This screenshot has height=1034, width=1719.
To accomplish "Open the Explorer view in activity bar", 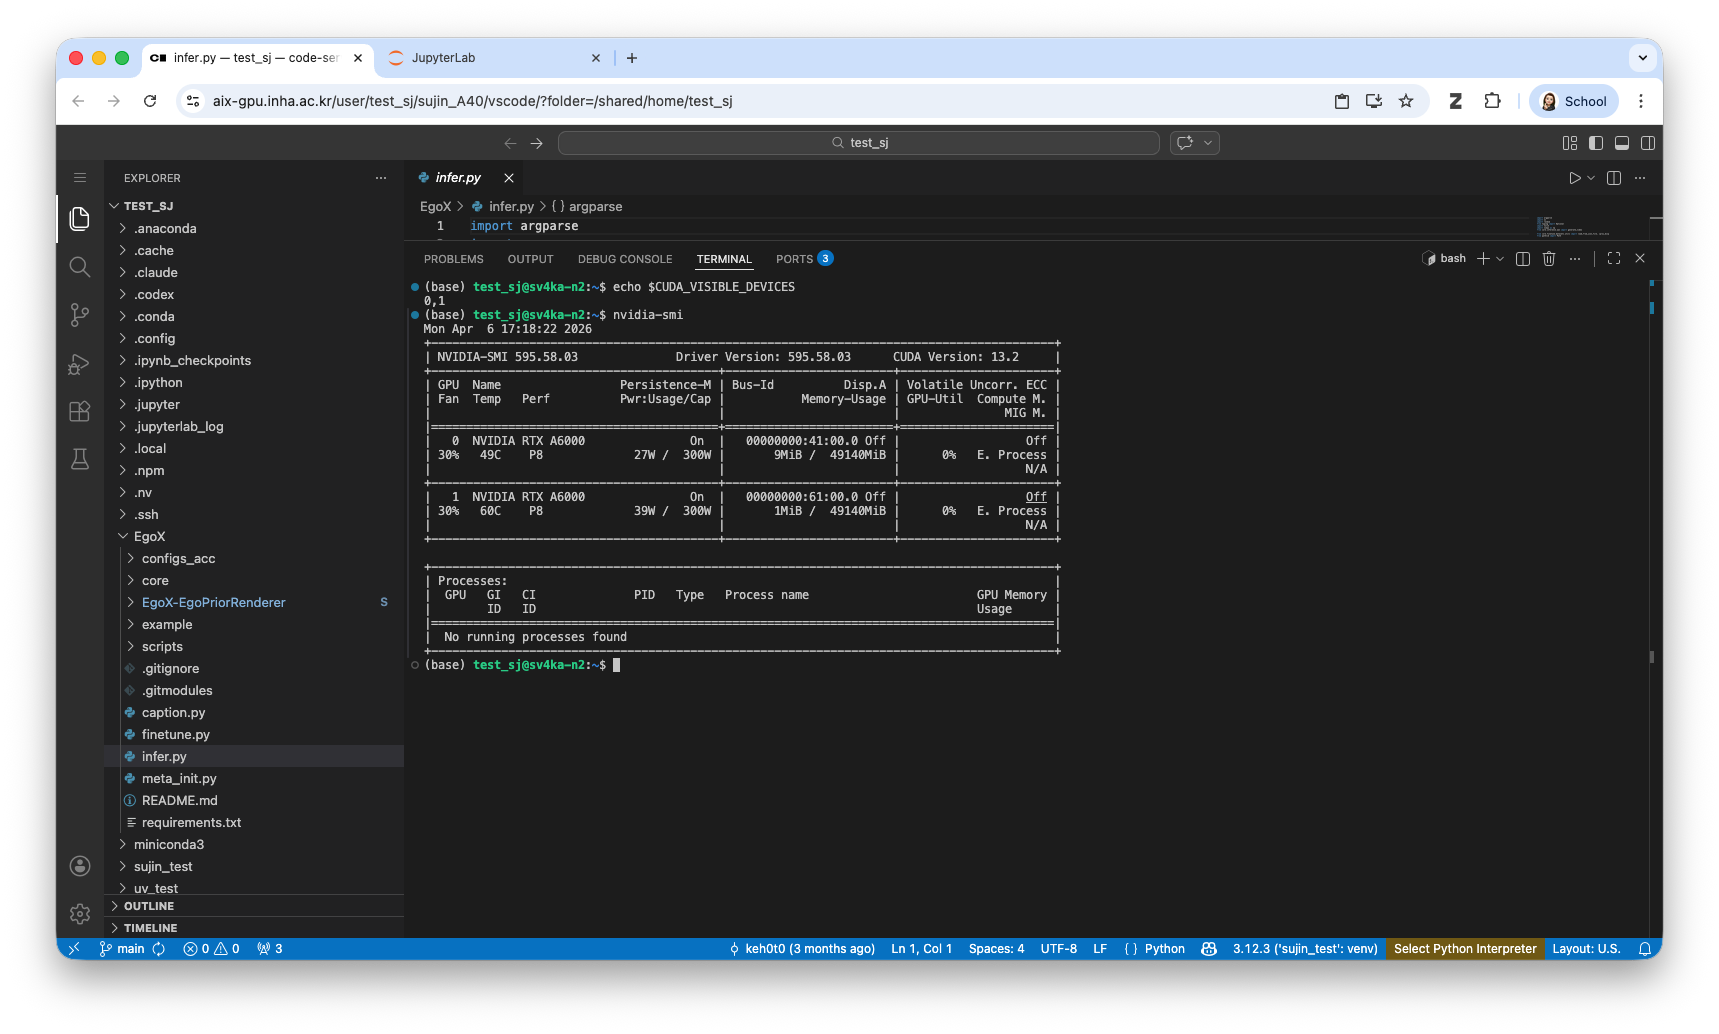I will (80, 218).
